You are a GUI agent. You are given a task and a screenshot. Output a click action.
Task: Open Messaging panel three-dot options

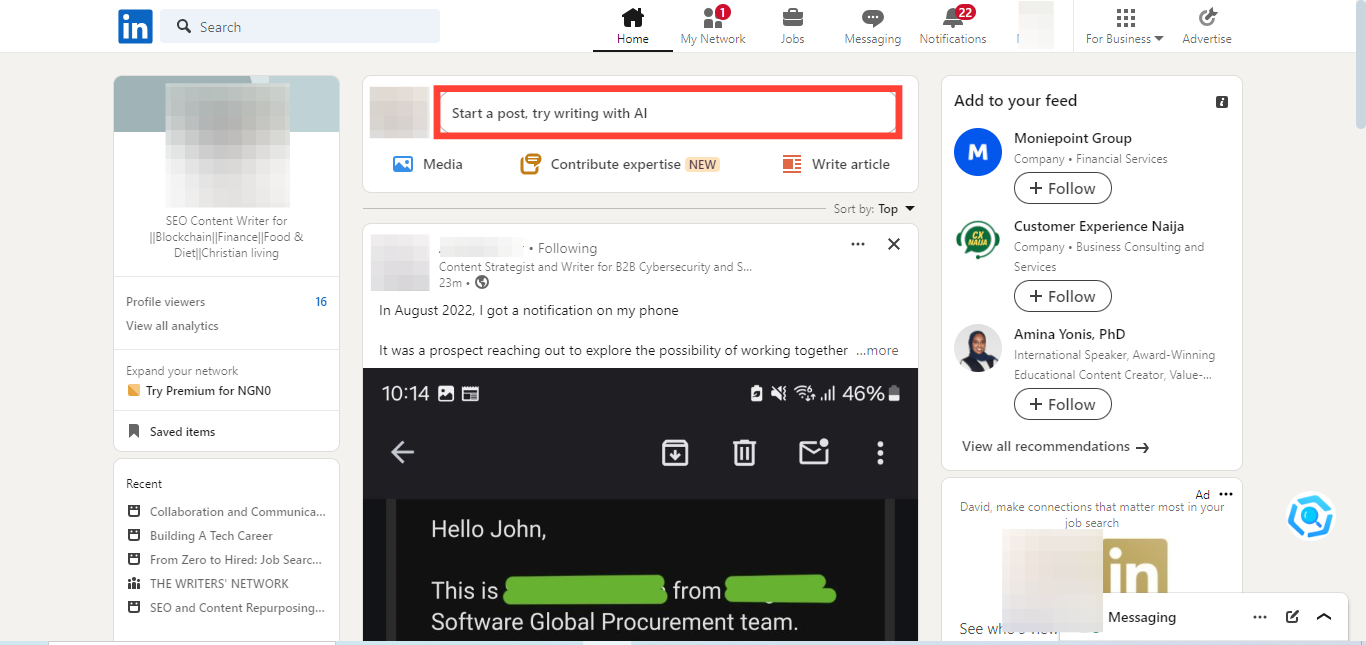coord(1260,617)
